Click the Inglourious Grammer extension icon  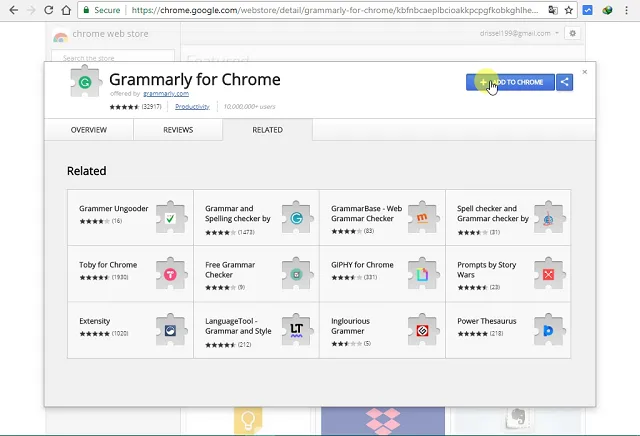pos(423,329)
